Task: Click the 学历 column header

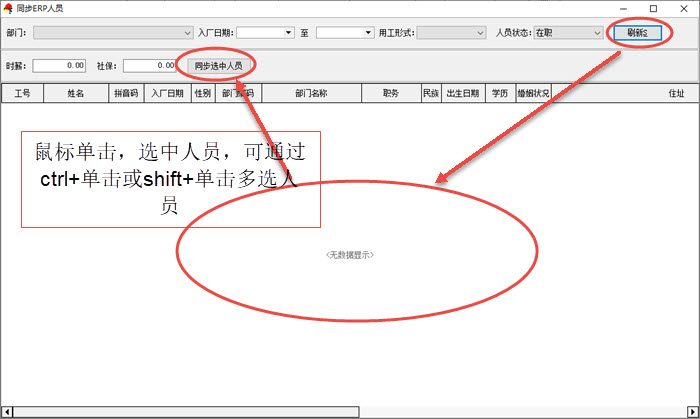Action: click(500, 93)
